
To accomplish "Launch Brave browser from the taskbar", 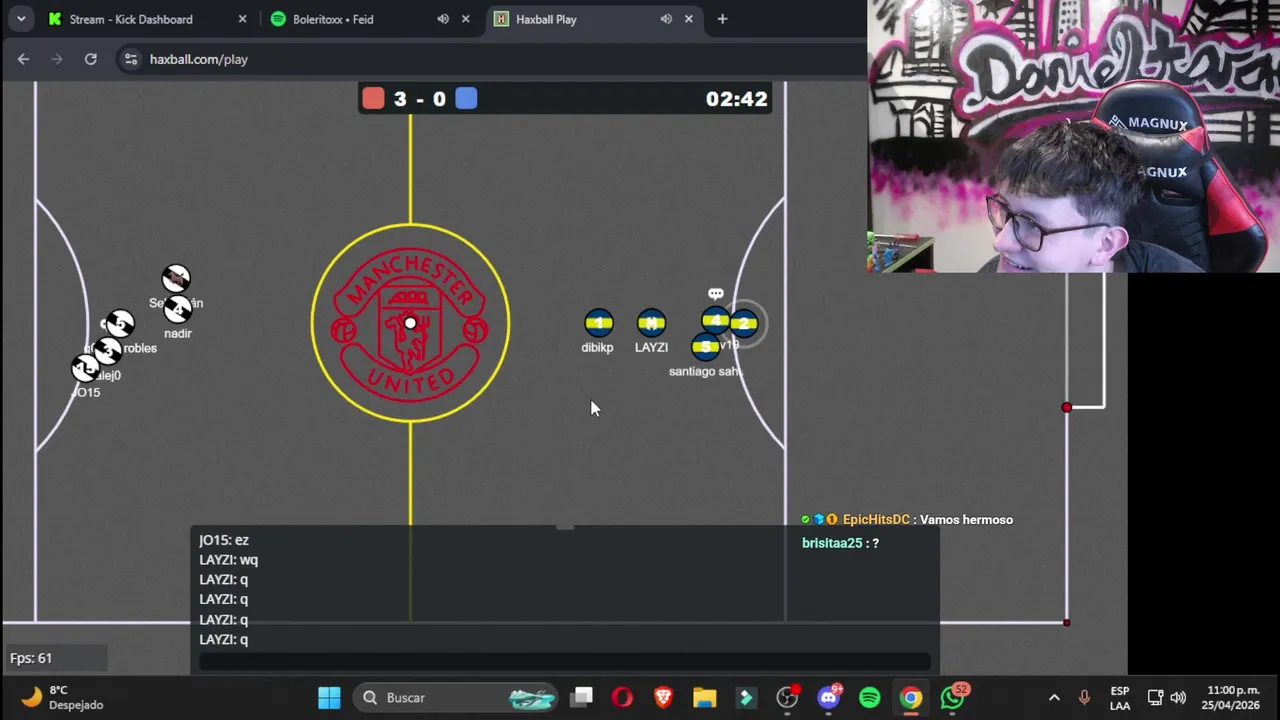I will [663, 697].
